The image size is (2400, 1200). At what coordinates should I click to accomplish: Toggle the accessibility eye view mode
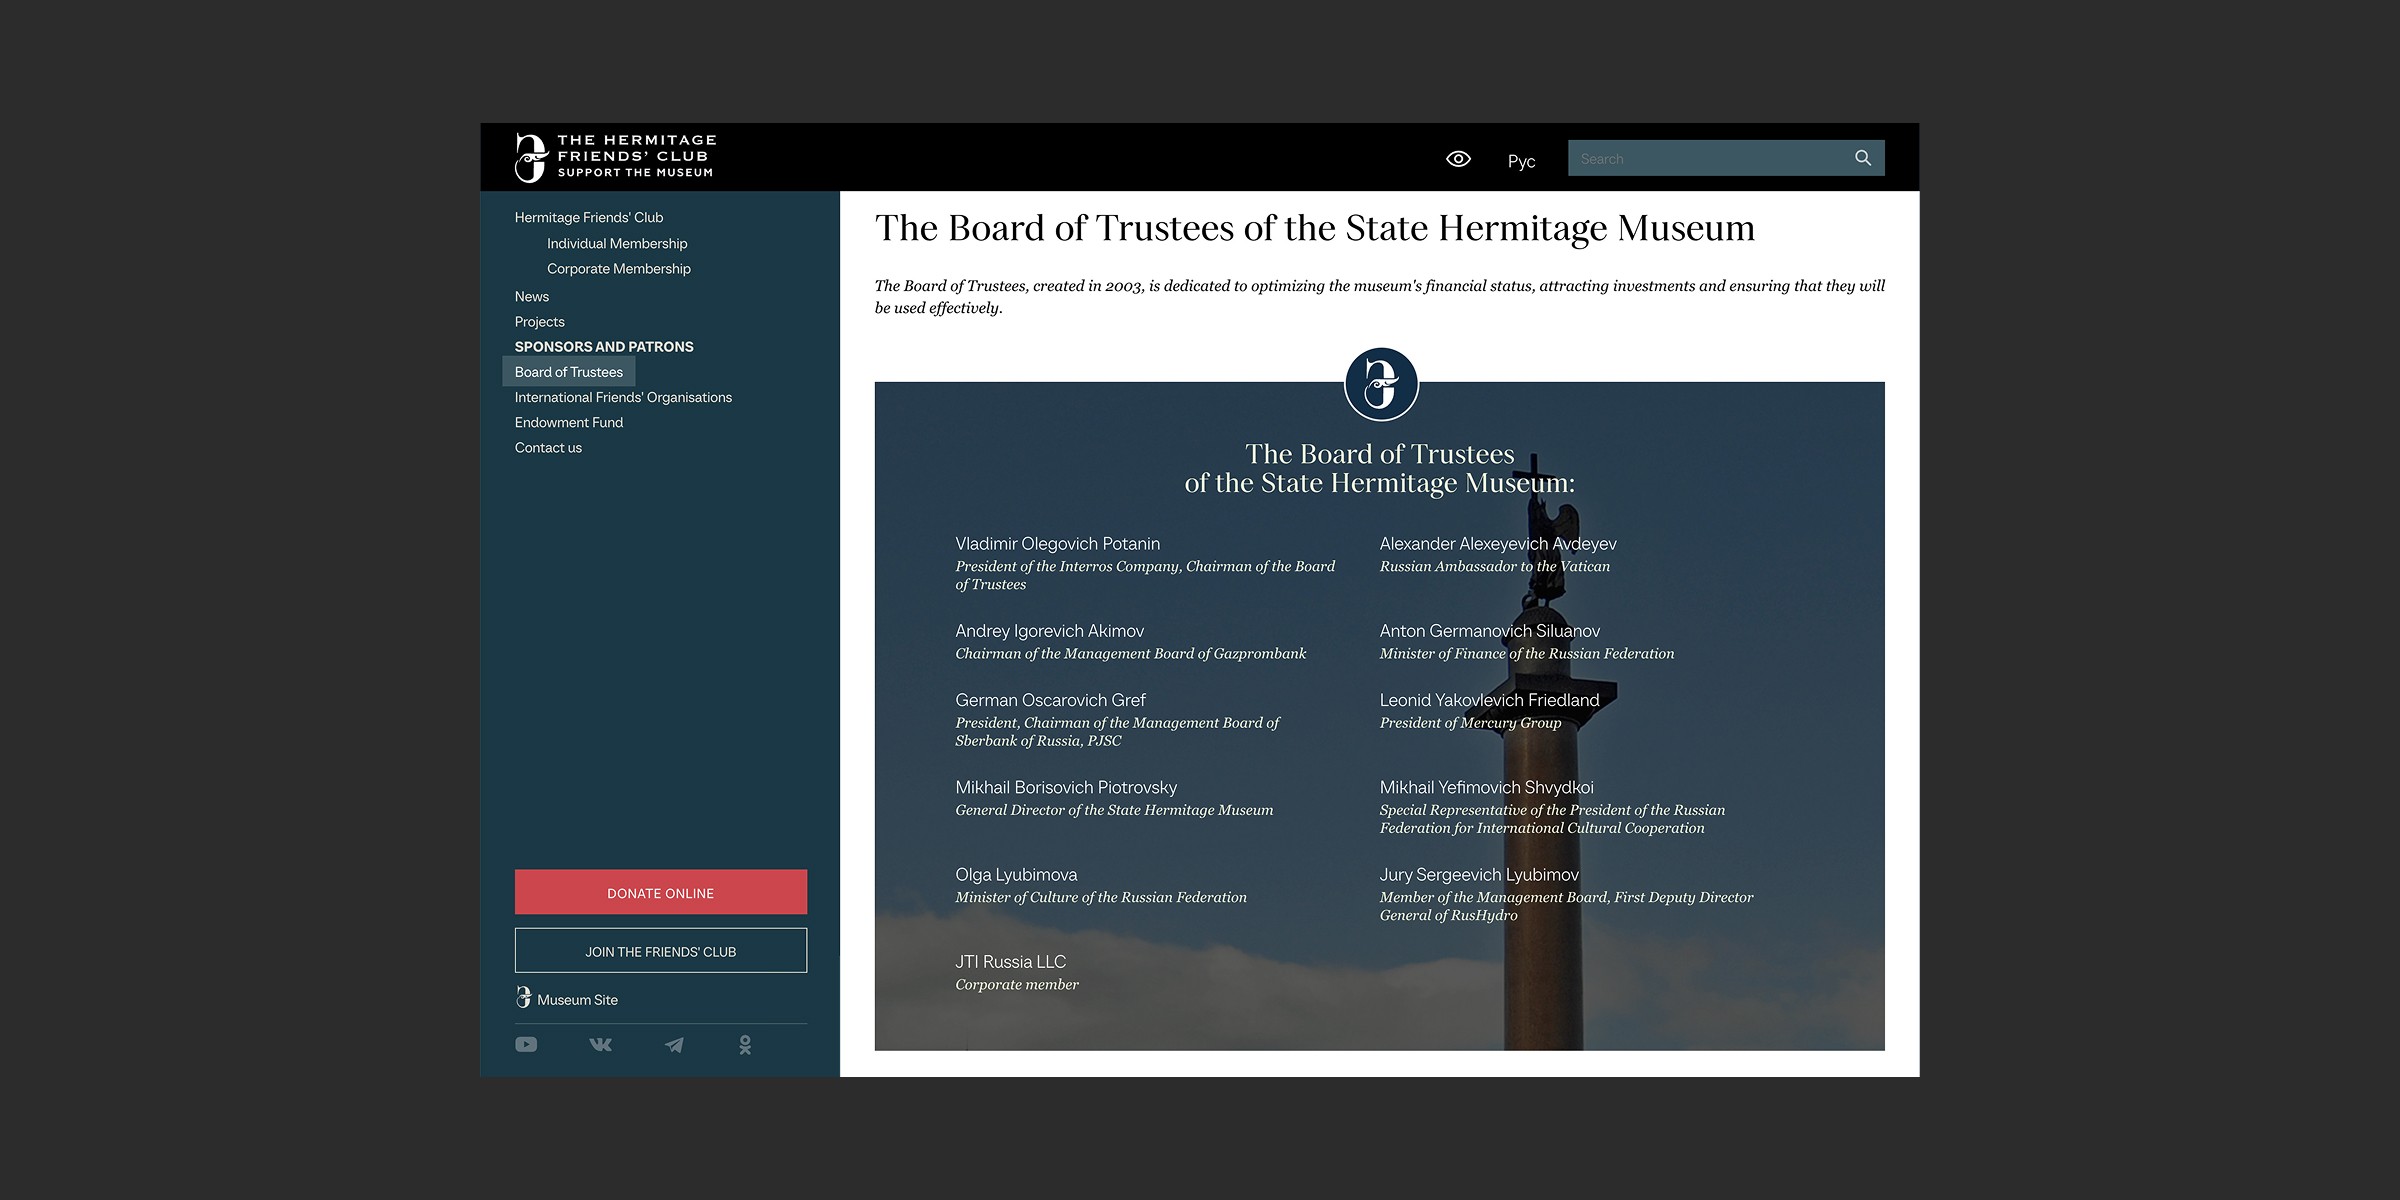(1458, 159)
